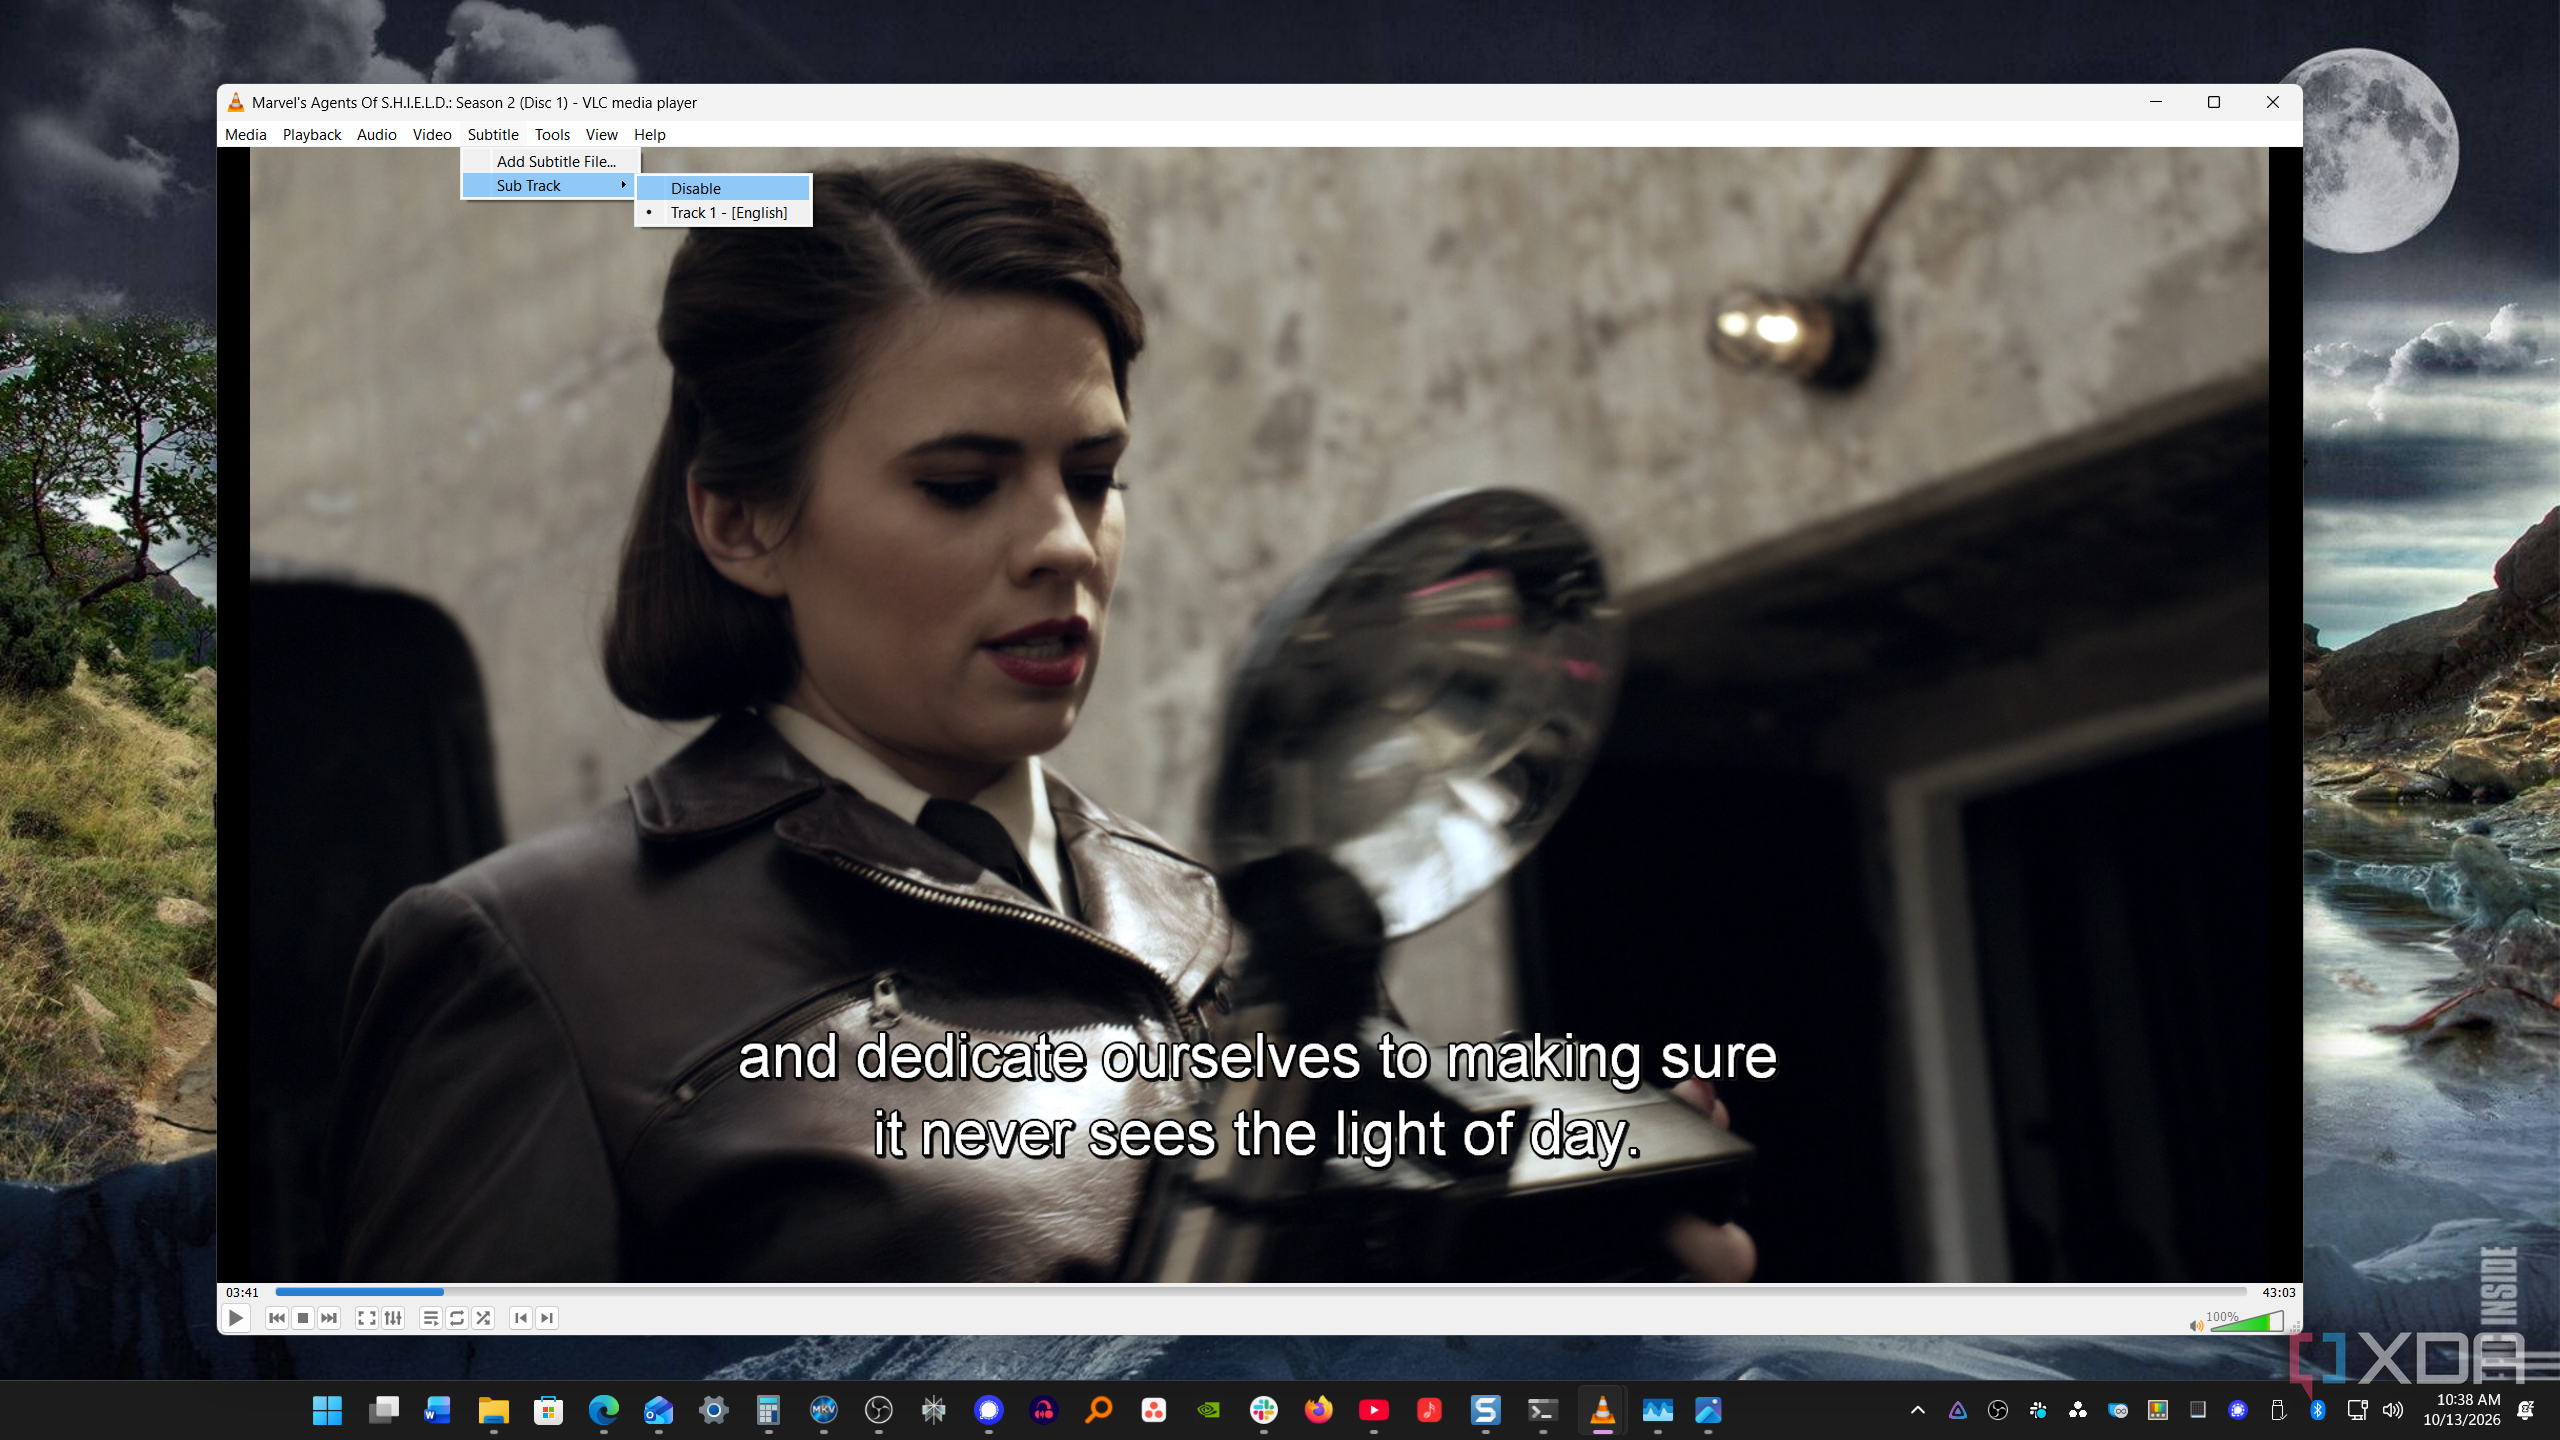The height and width of the screenshot is (1440, 2560).
Task: Open the Help menu
Action: 650,134
